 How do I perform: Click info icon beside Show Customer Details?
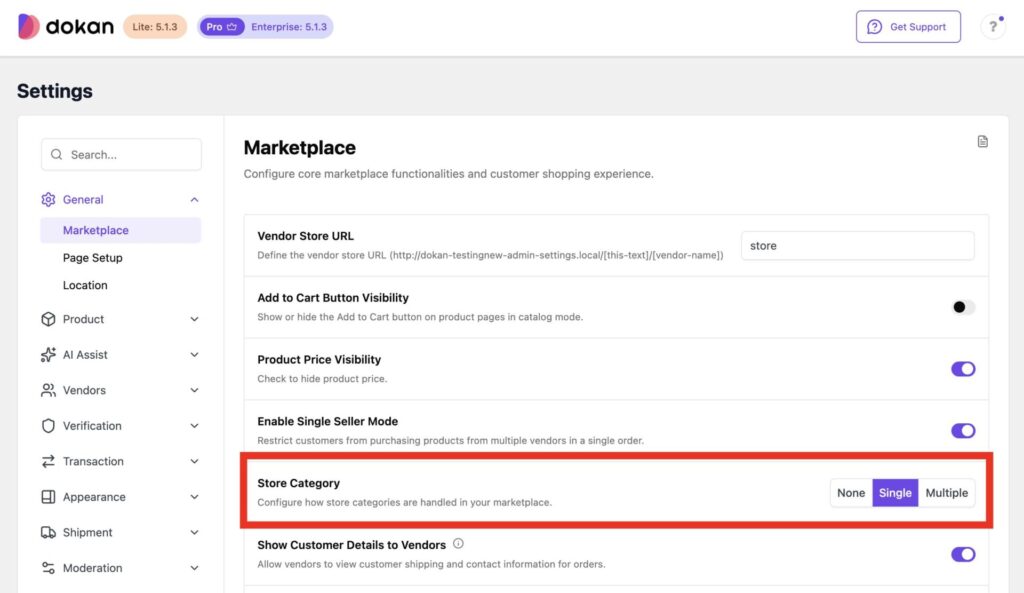pos(458,543)
